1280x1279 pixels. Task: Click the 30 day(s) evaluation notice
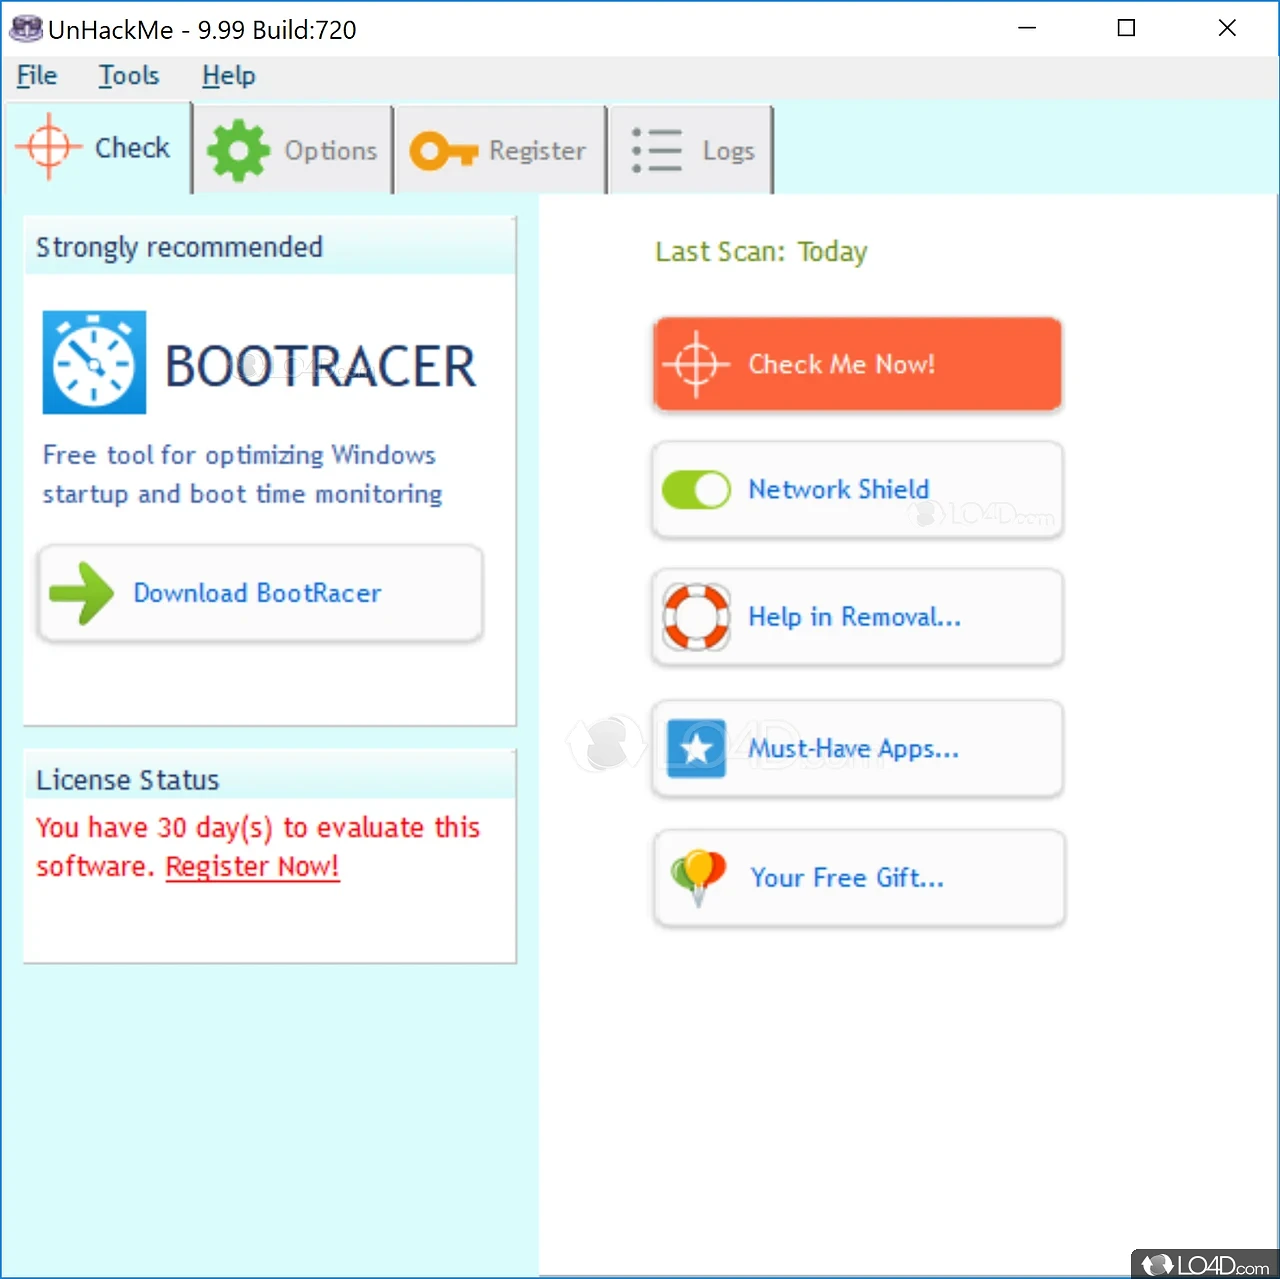pyautogui.click(x=258, y=847)
